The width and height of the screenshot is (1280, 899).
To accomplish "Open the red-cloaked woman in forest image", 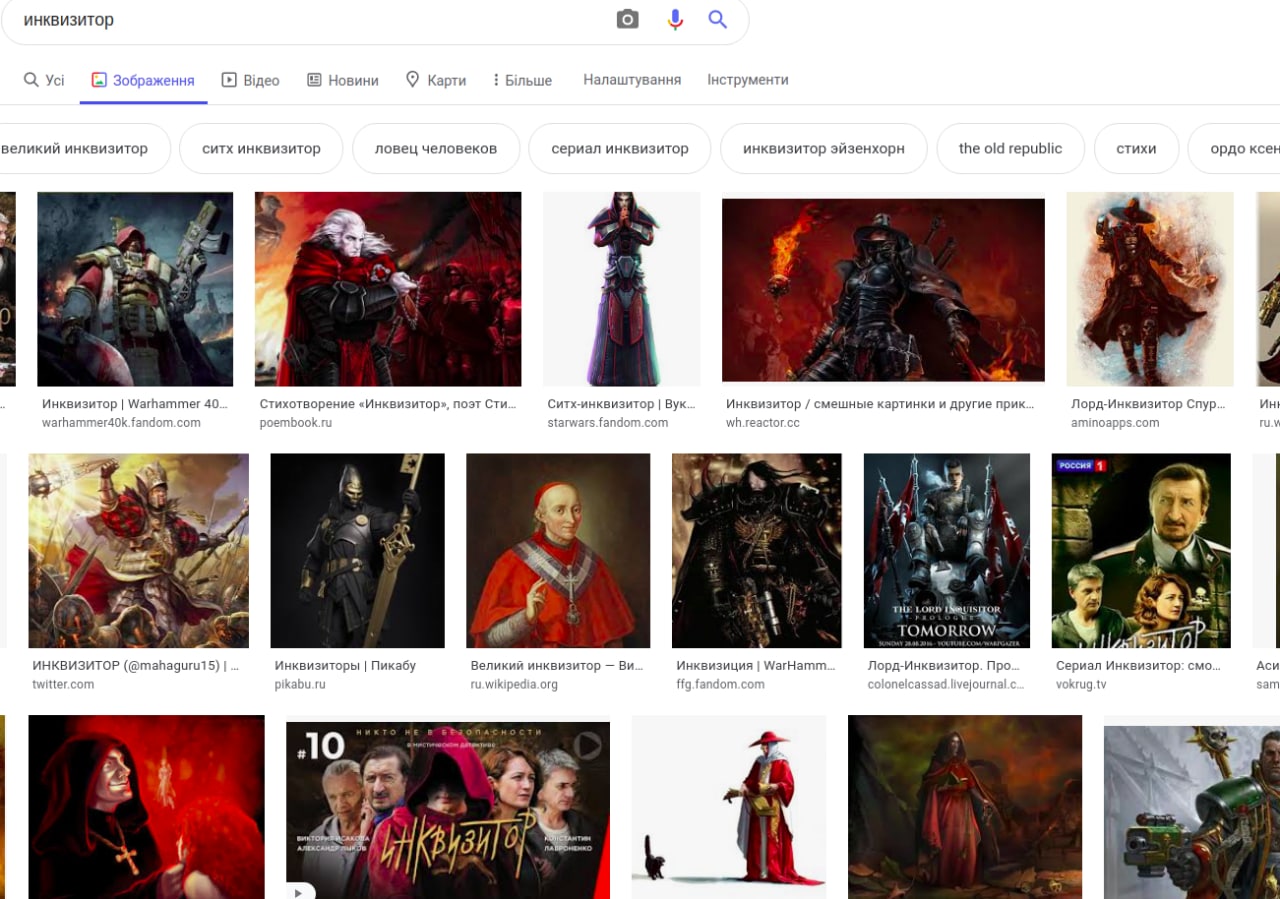I will coord(965,806).
